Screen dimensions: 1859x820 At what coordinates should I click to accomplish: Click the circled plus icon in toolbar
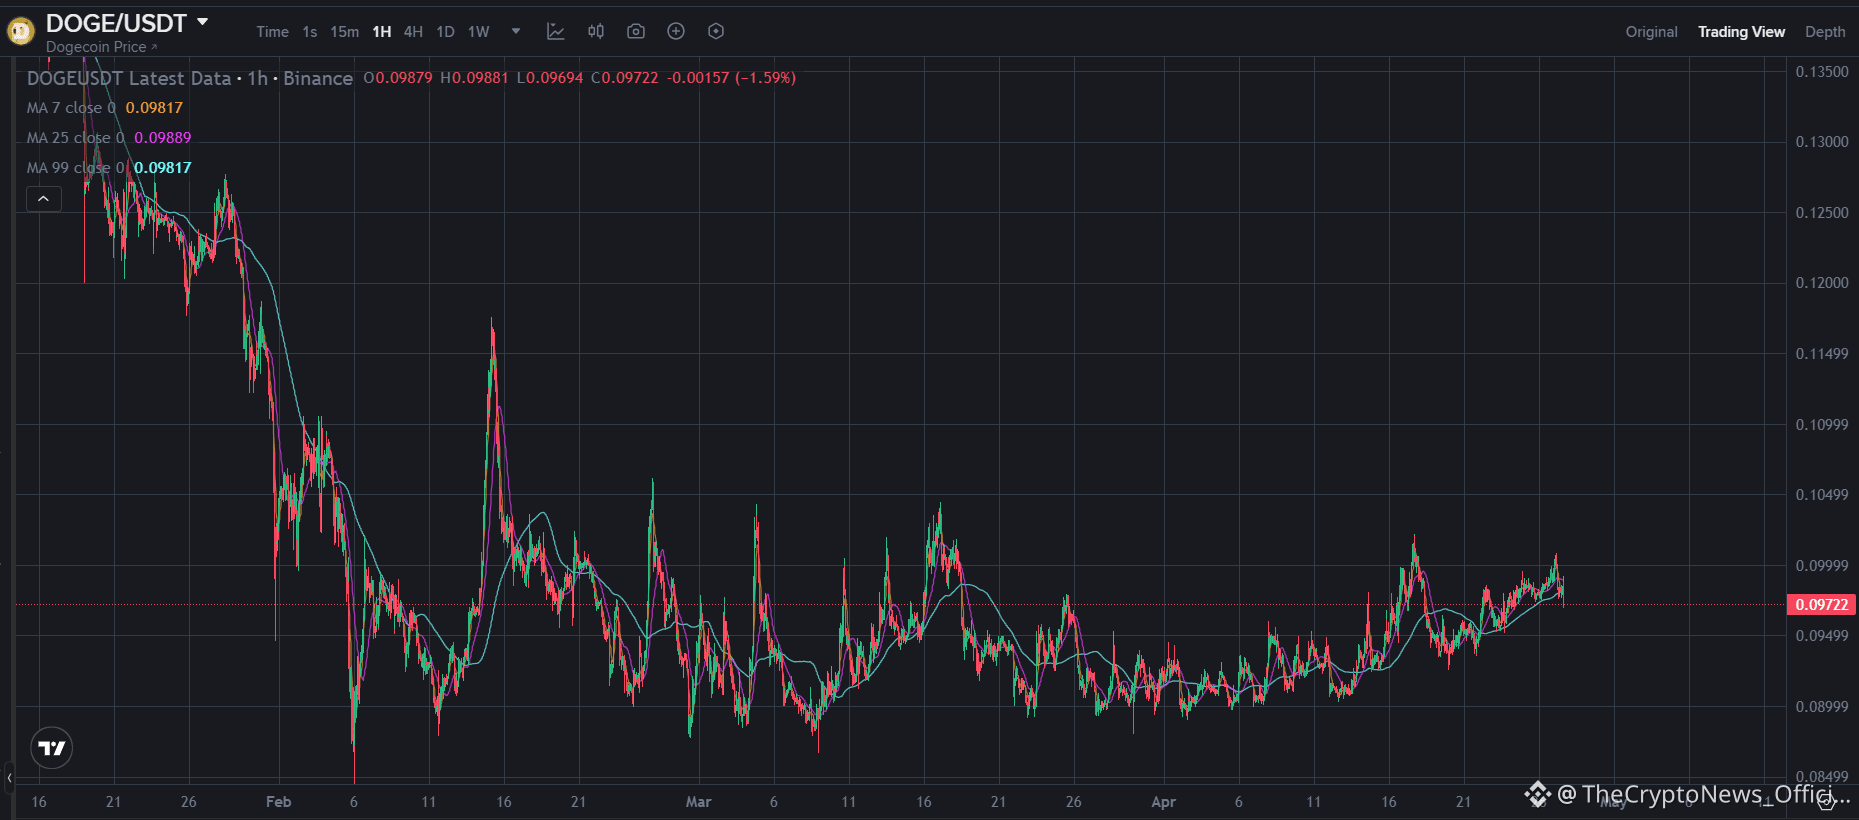pos(676,31)
